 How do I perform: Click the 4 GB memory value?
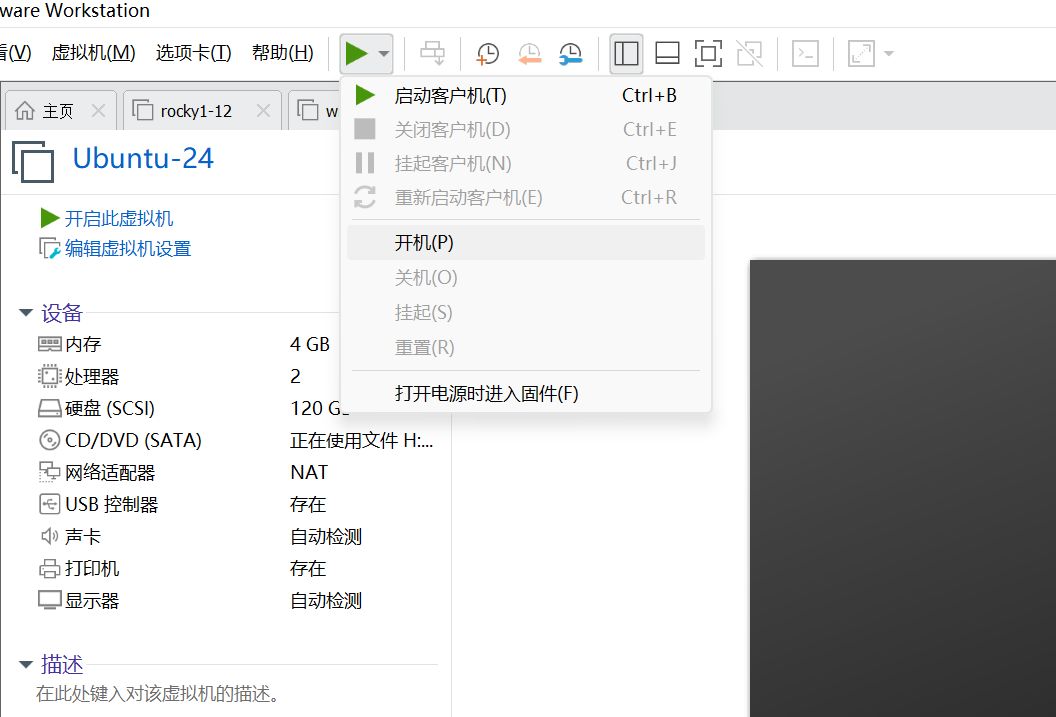pyautogui.click(x=310, y=344)
